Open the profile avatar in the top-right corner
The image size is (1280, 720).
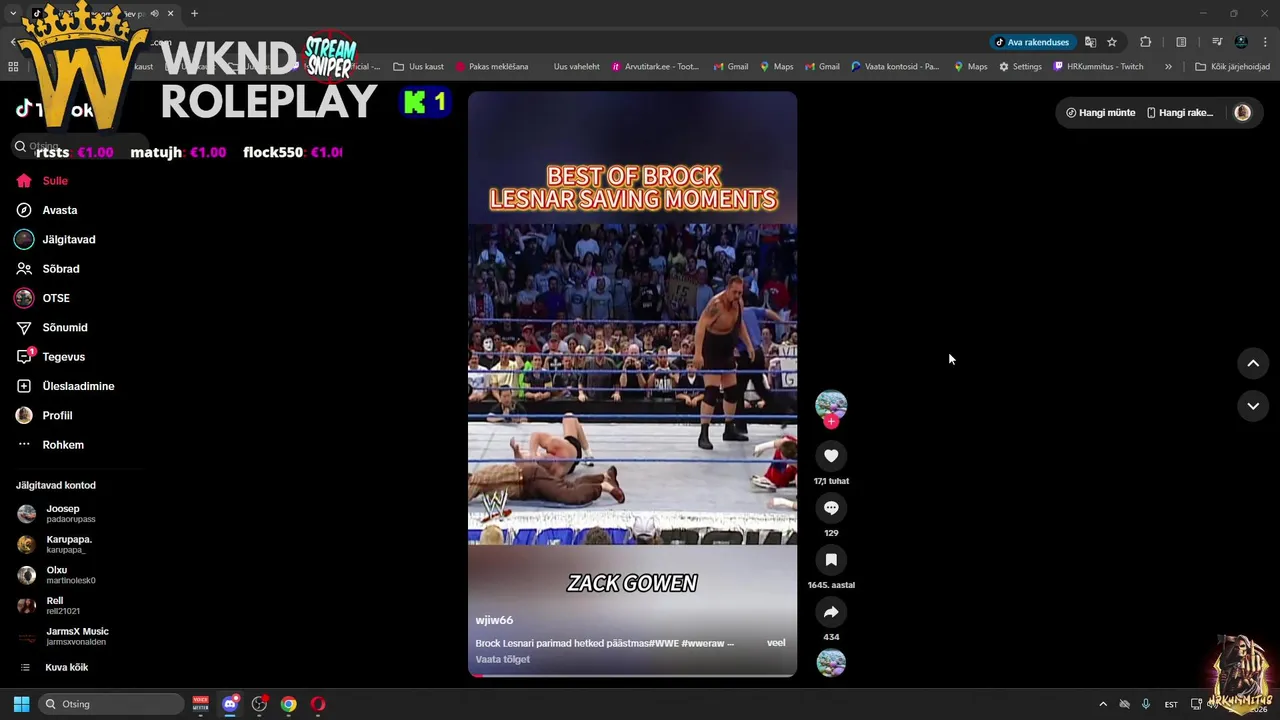1242,113
